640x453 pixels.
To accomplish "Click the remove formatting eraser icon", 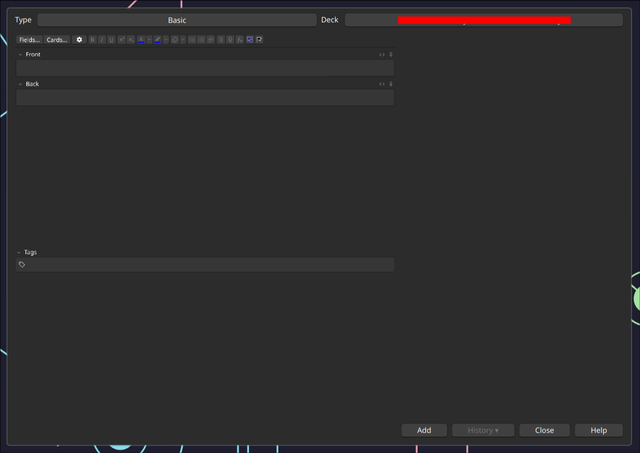I will pyautogui.click(x=175, y=40).
